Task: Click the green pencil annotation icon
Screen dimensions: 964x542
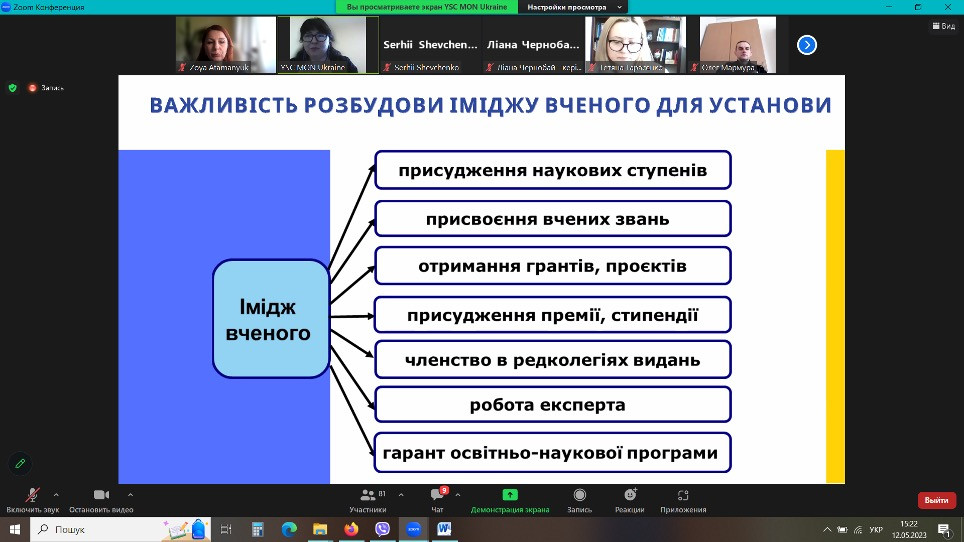Action: point(18,464)
